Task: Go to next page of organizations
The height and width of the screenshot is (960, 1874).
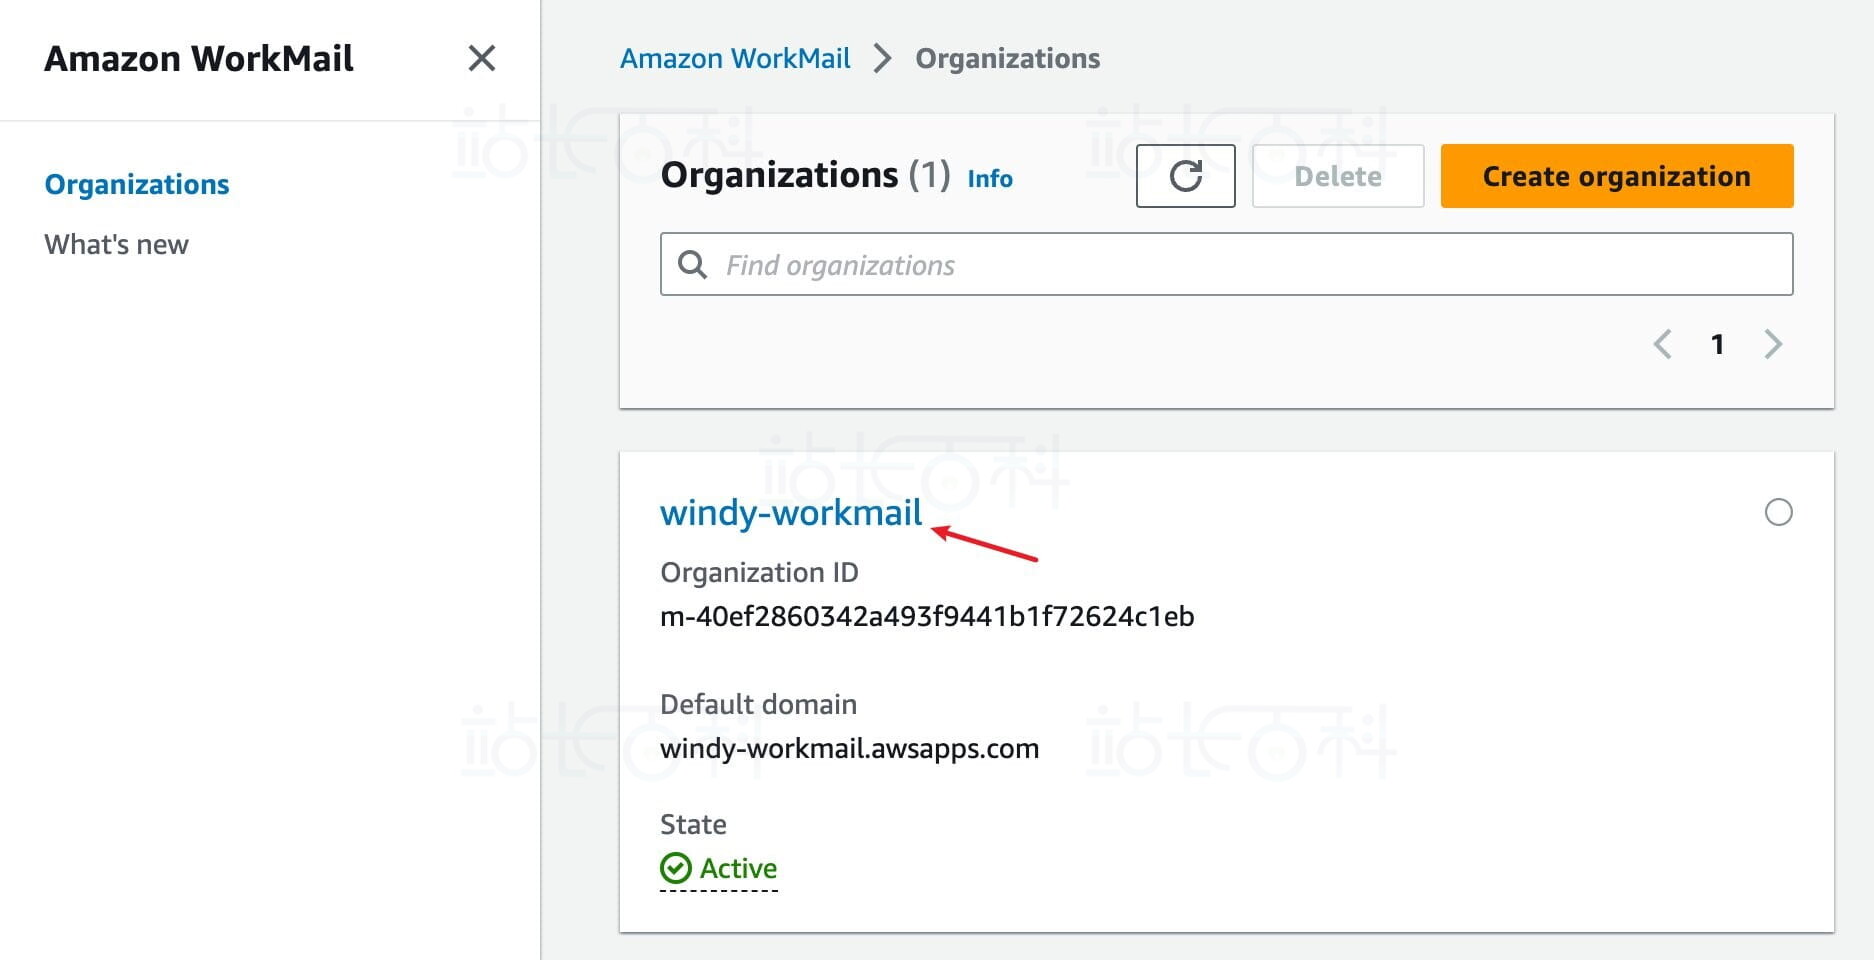Action: click(1773, 344)
